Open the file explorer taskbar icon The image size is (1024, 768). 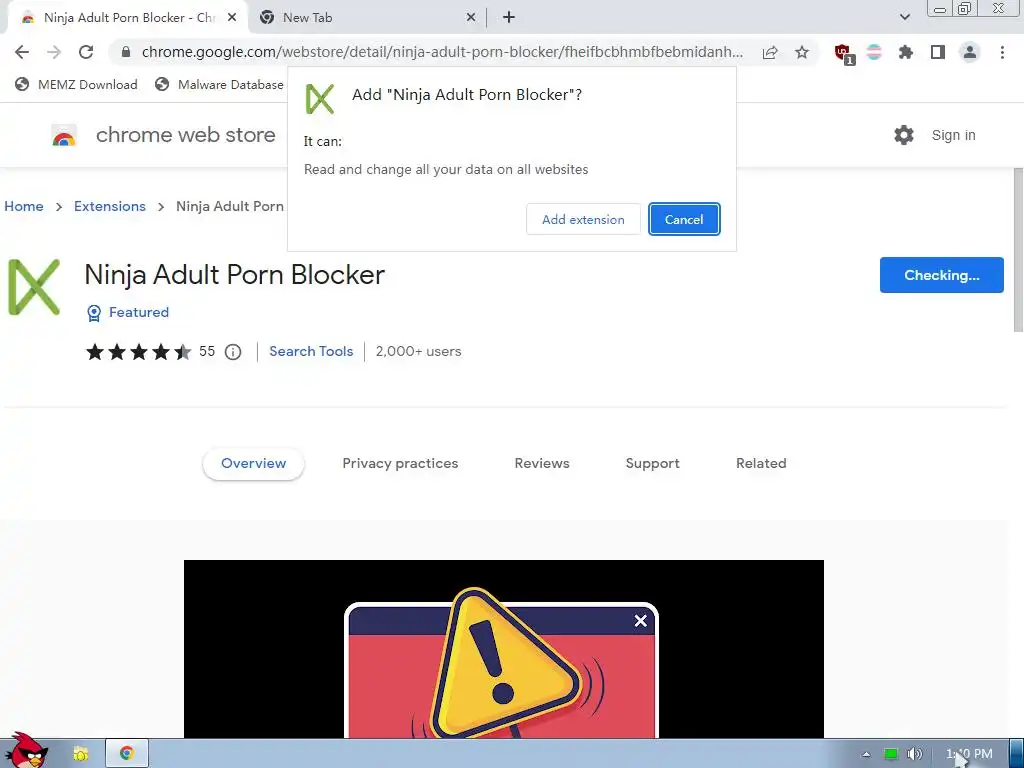[80, 754]
